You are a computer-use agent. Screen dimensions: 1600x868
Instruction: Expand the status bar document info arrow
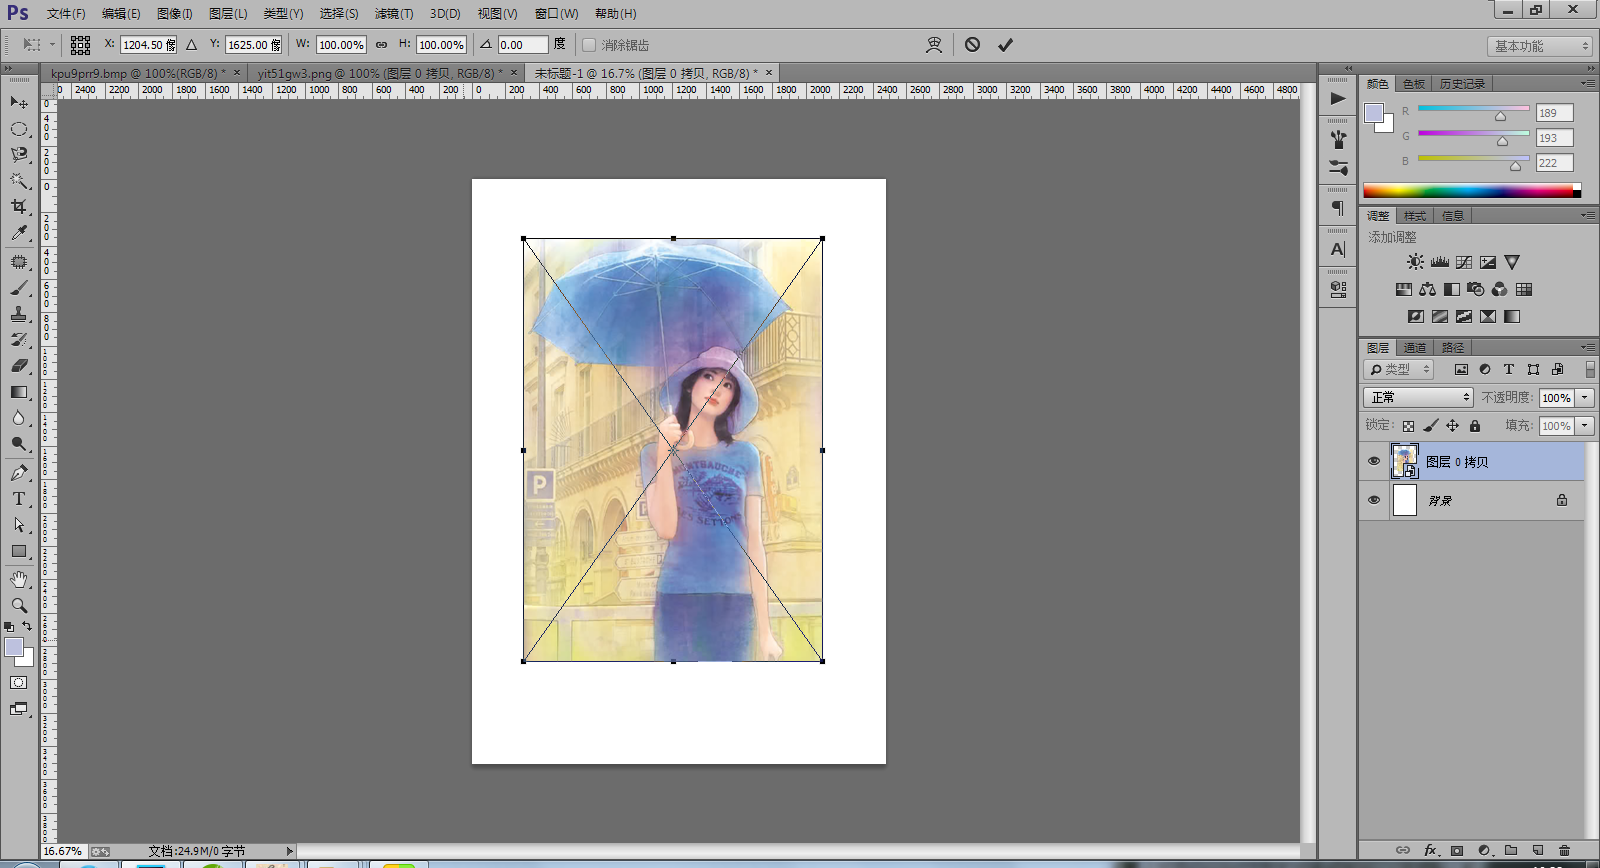pos(290,851)
